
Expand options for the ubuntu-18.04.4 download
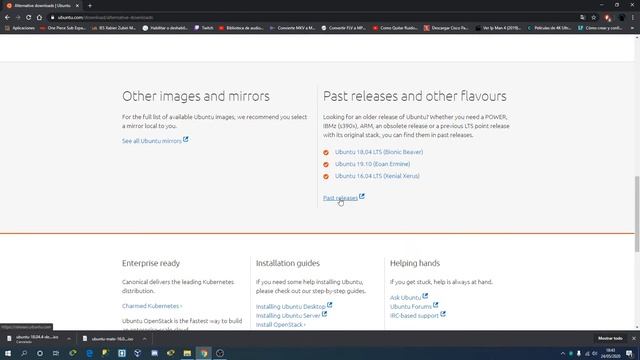point(69,339)
